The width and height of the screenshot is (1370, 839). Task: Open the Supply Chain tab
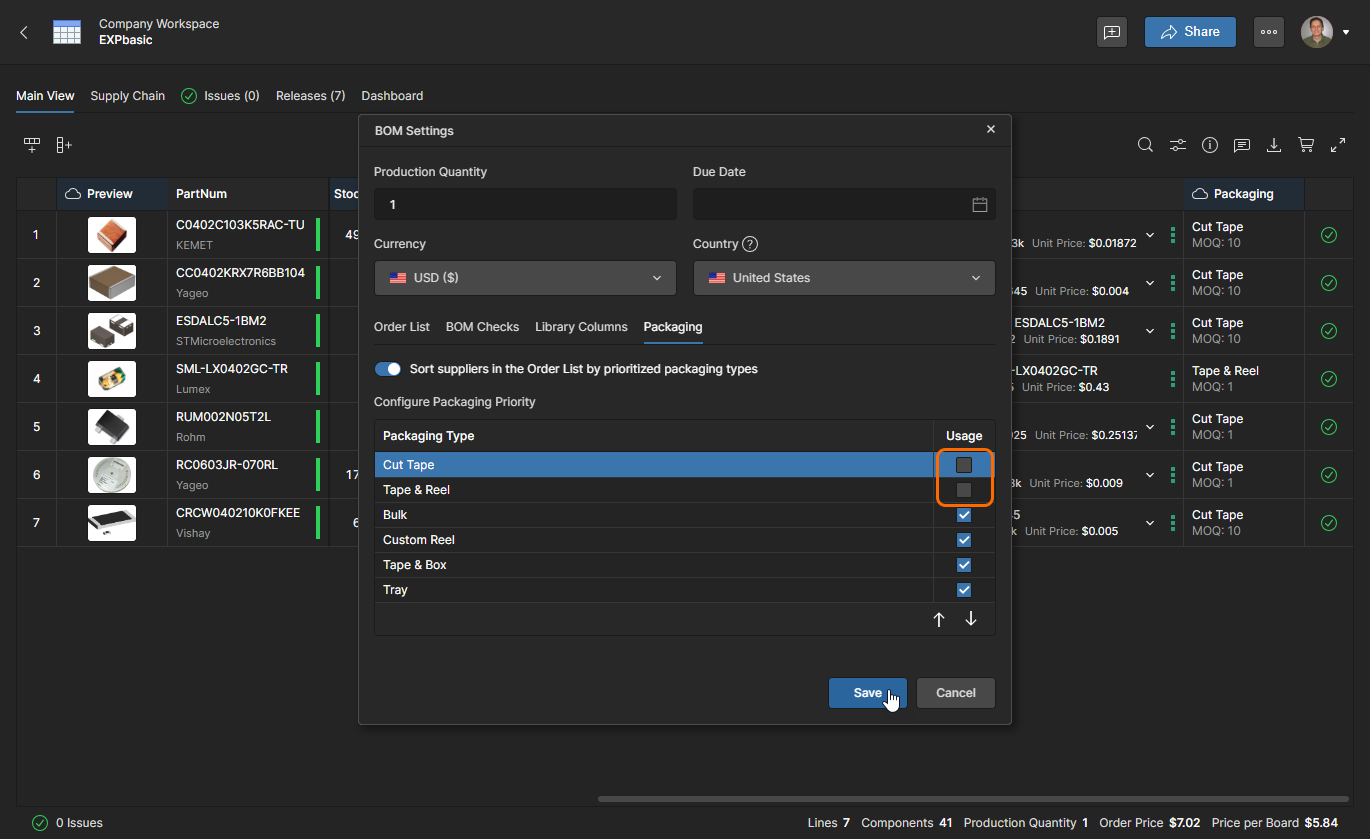point(127,96)
